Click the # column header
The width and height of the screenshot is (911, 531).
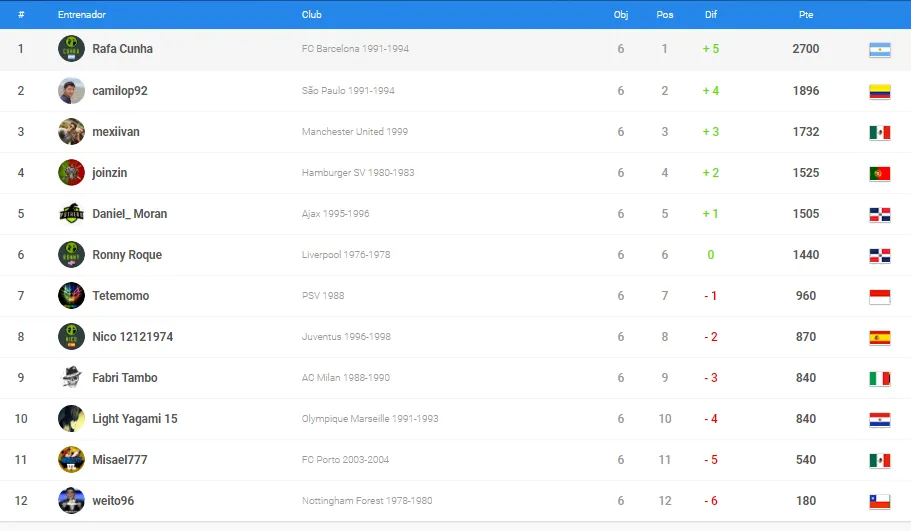pos(21,15)
